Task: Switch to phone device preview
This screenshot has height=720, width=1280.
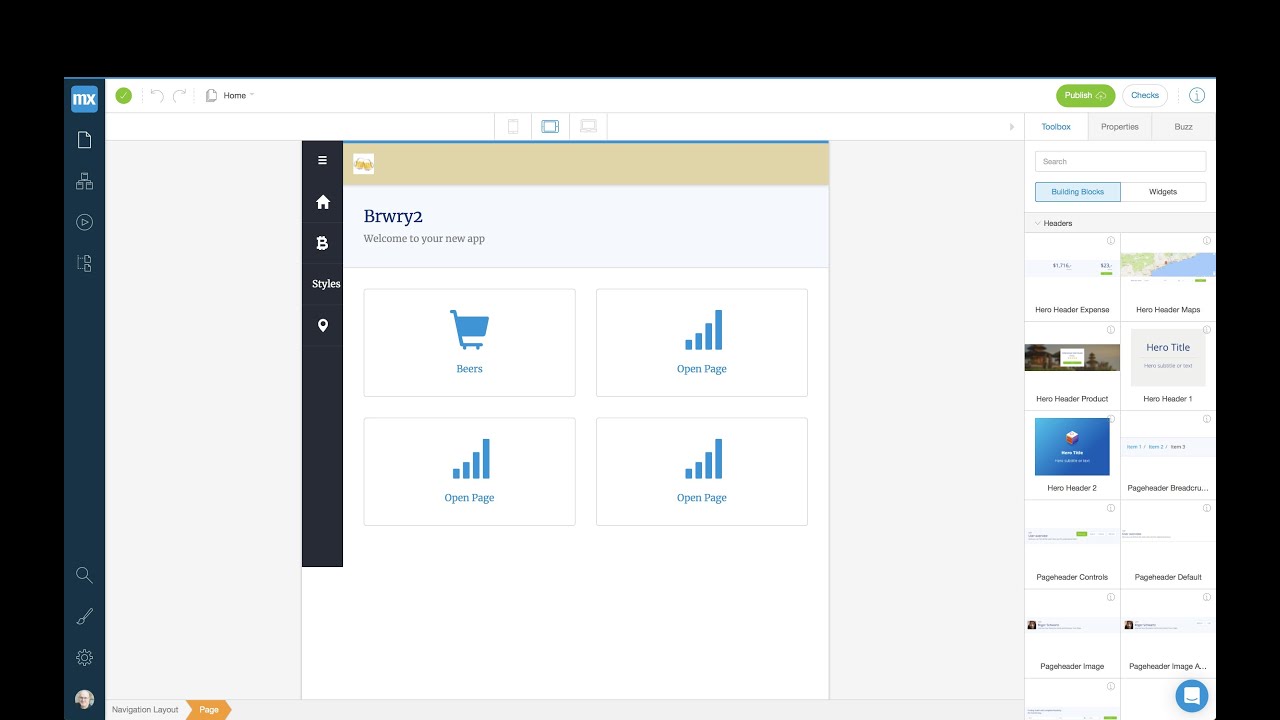Action: (513, 126)
